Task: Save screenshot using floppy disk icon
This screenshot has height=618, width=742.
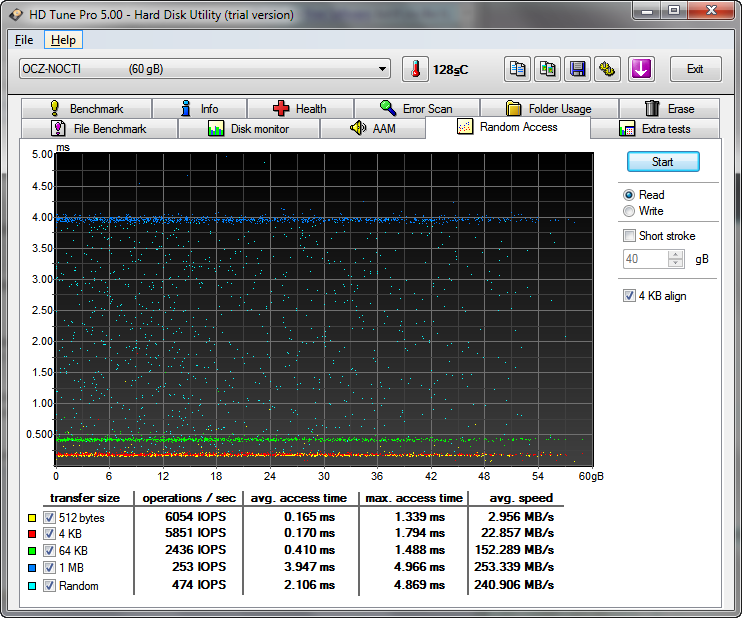Action: [577, 69]
